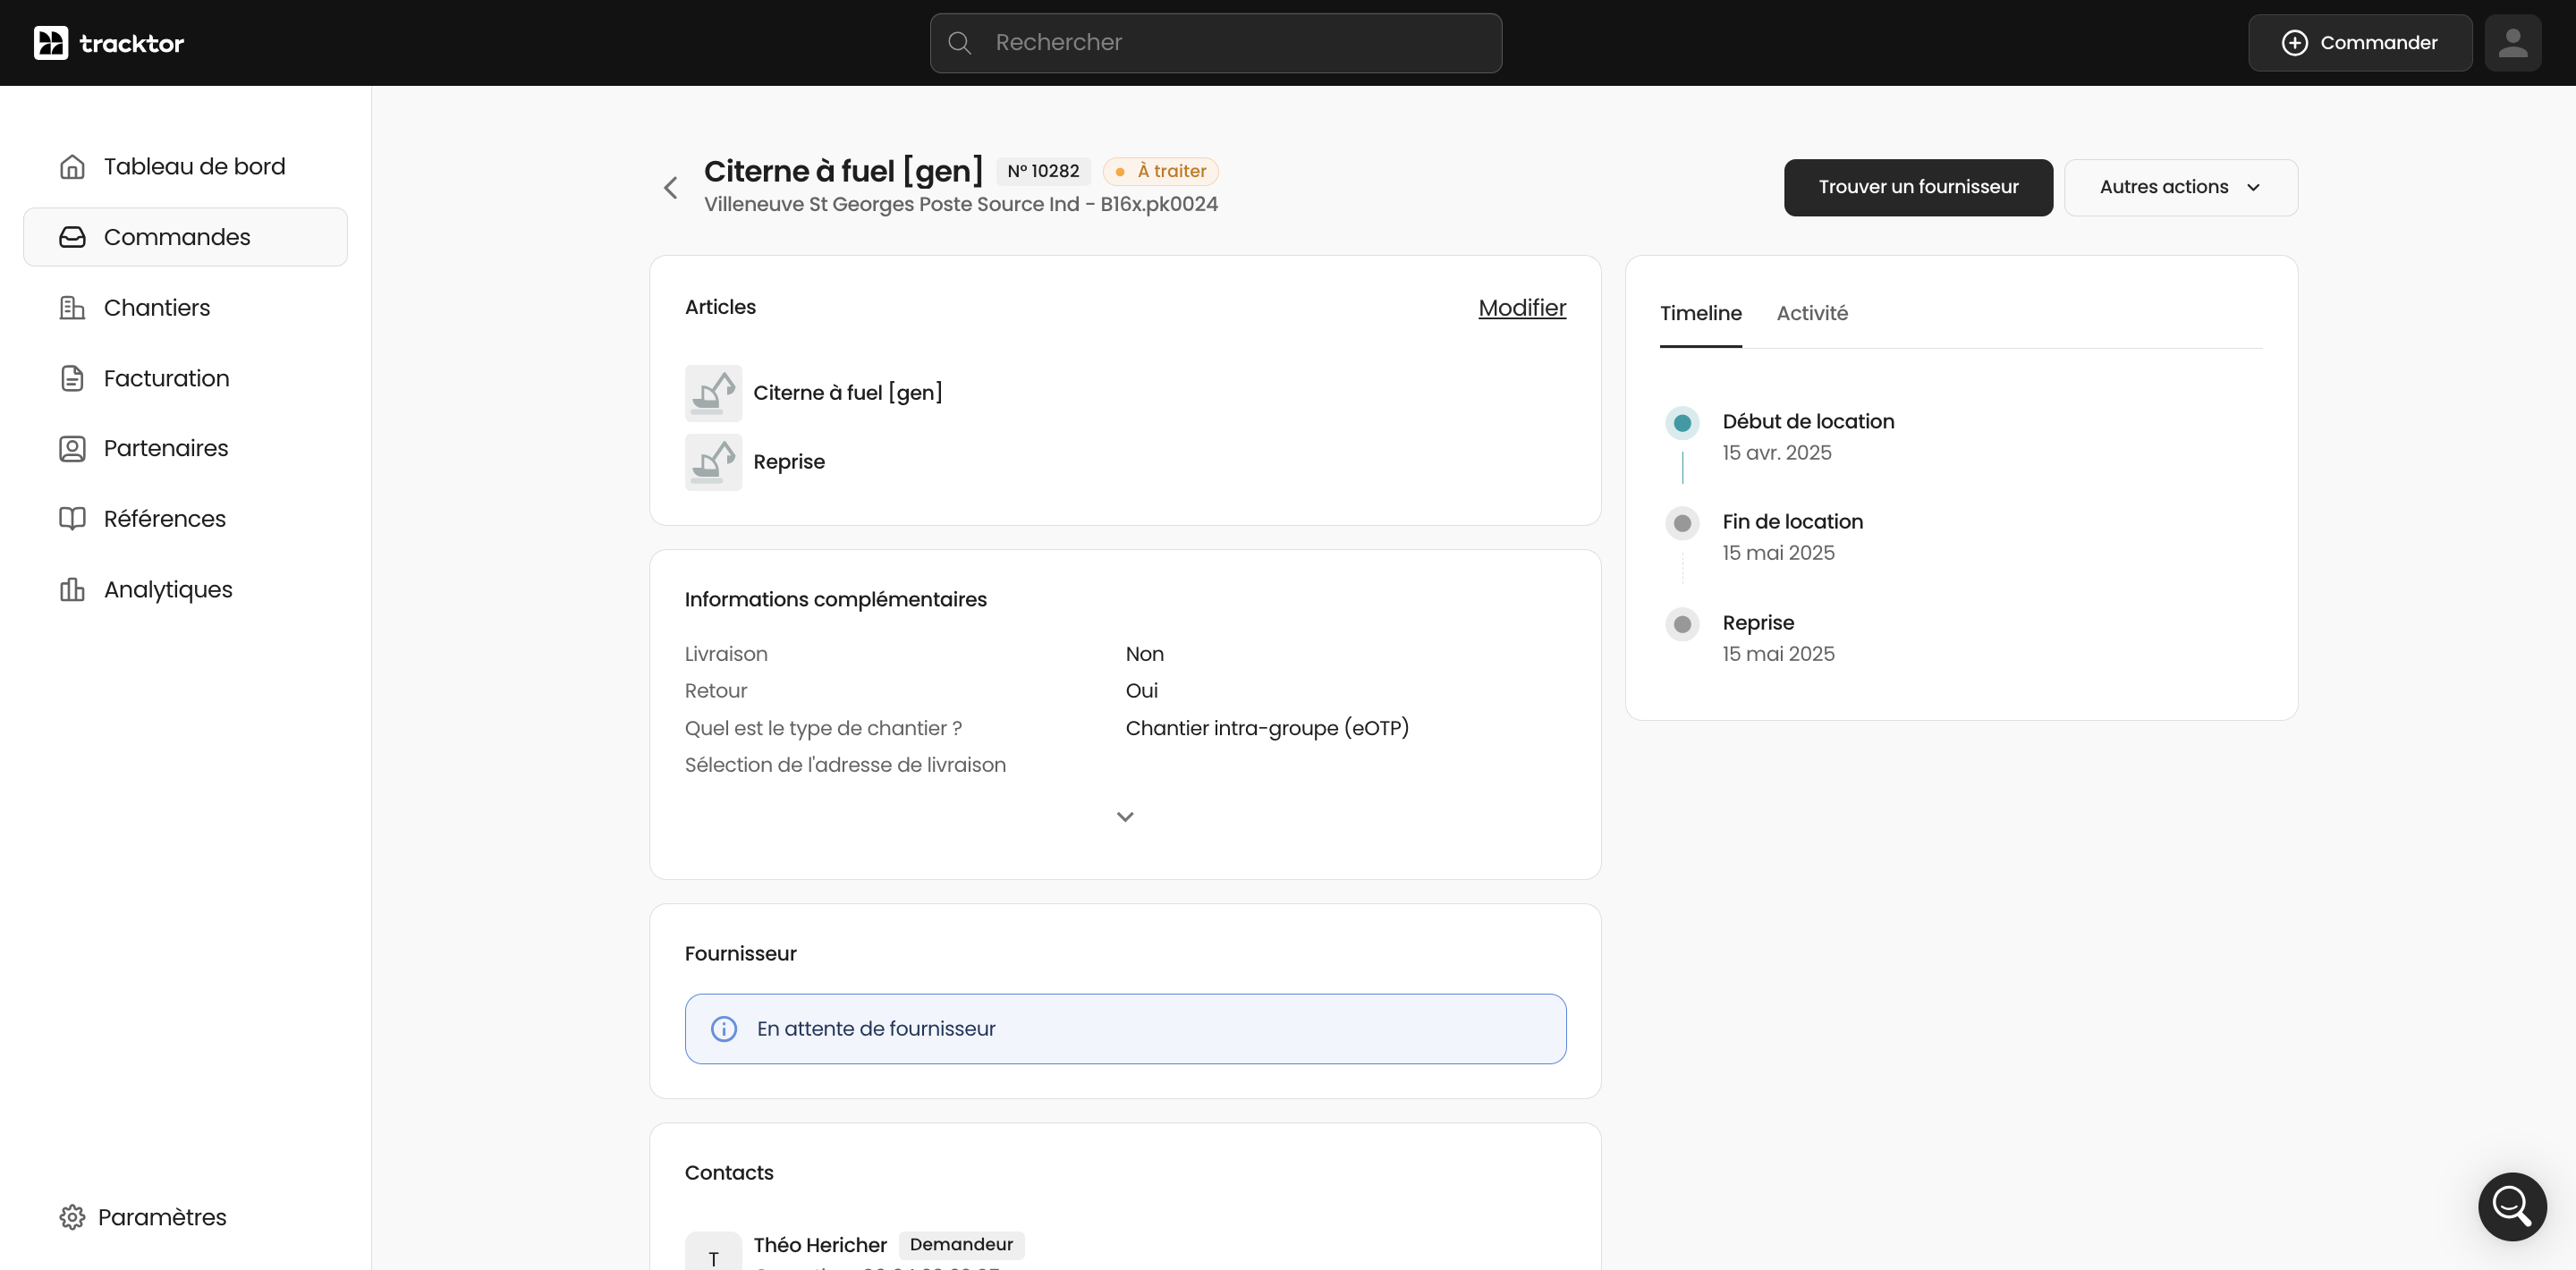This screenshot has height=1270, width=2576.
Task: Click the search magnifier icon
Action: pyautogui.click(x=959, y=43)
